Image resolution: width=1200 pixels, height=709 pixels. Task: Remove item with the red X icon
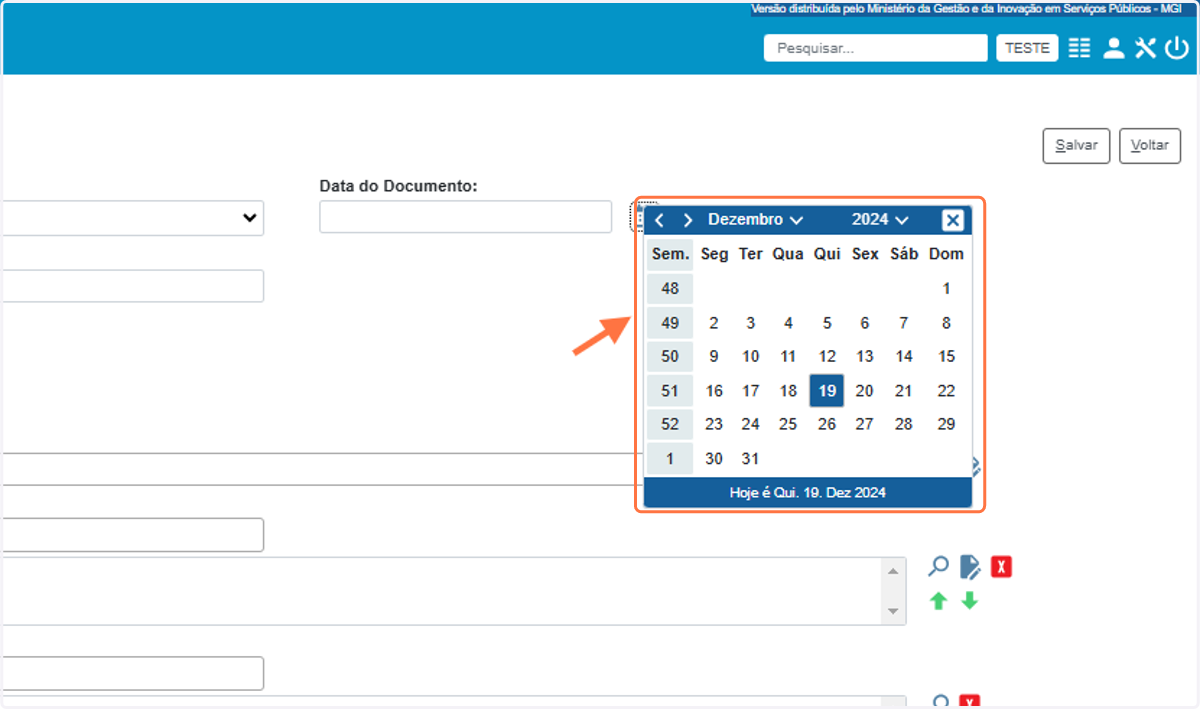click(x=1001, y=567)
